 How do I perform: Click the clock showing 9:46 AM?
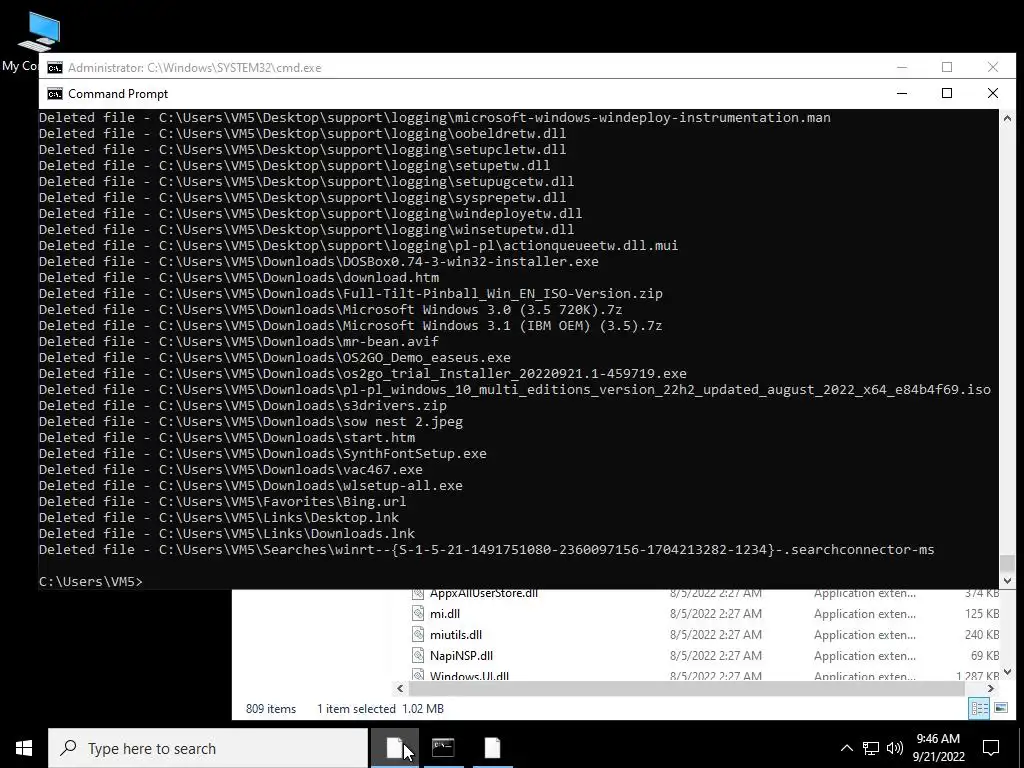click(x=938, y=748)
